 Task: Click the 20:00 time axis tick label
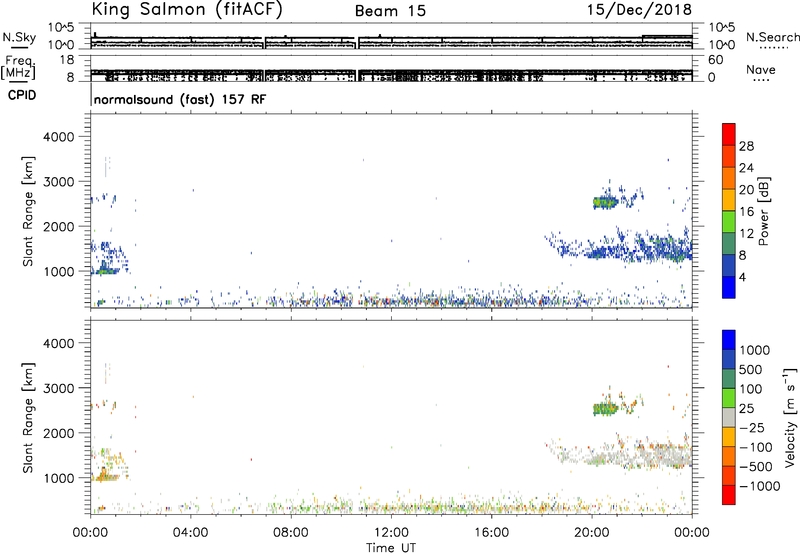click(x=592, y=533)
